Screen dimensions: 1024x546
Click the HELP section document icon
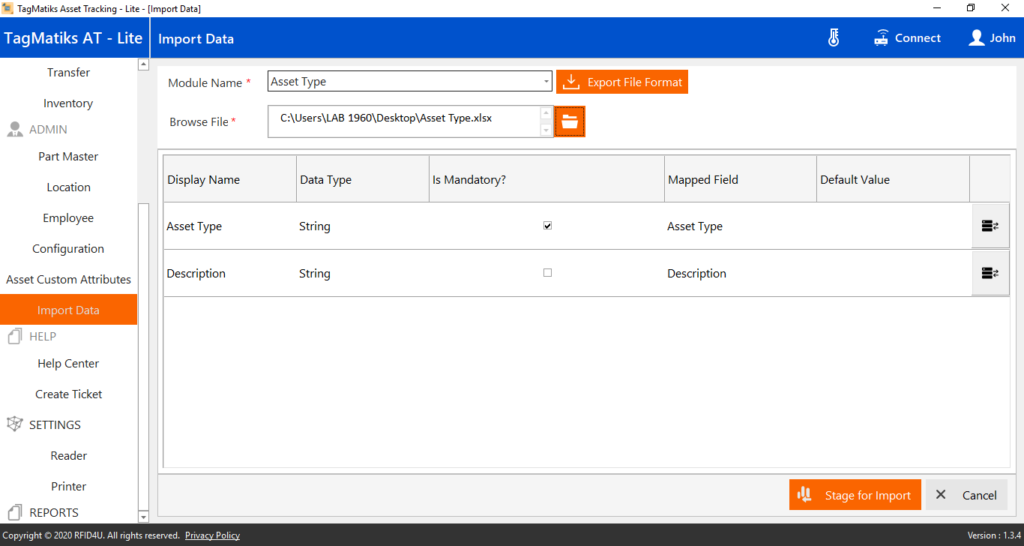[x=14, y=336]
